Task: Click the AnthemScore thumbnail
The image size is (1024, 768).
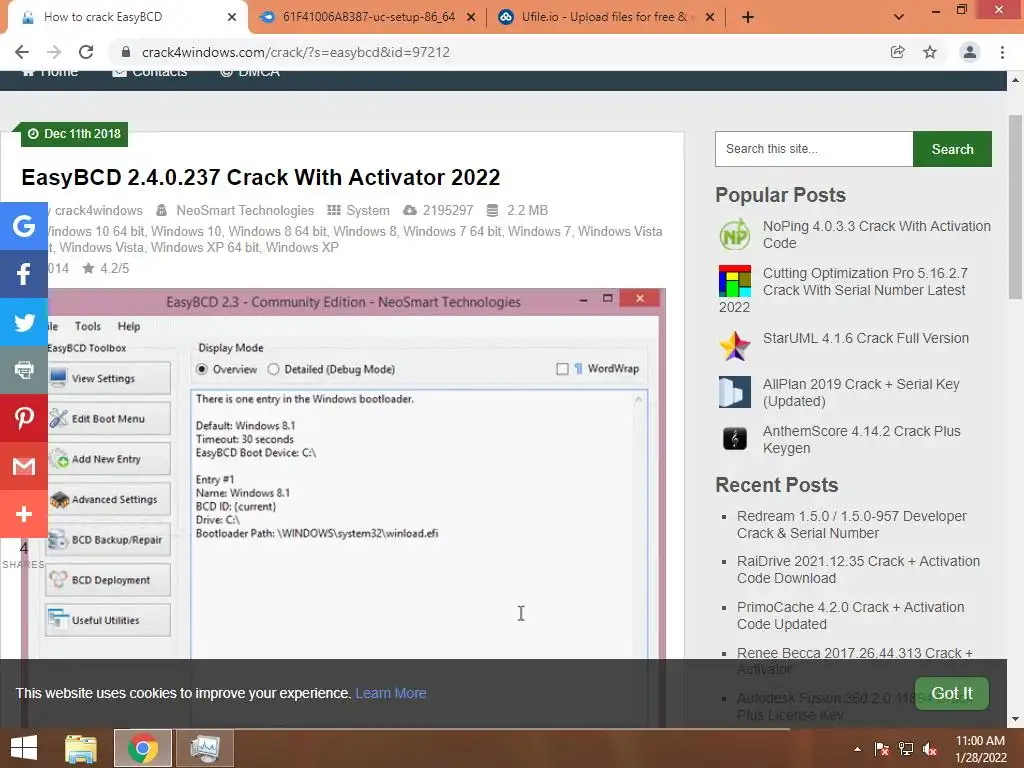Action: click(735, 439)
